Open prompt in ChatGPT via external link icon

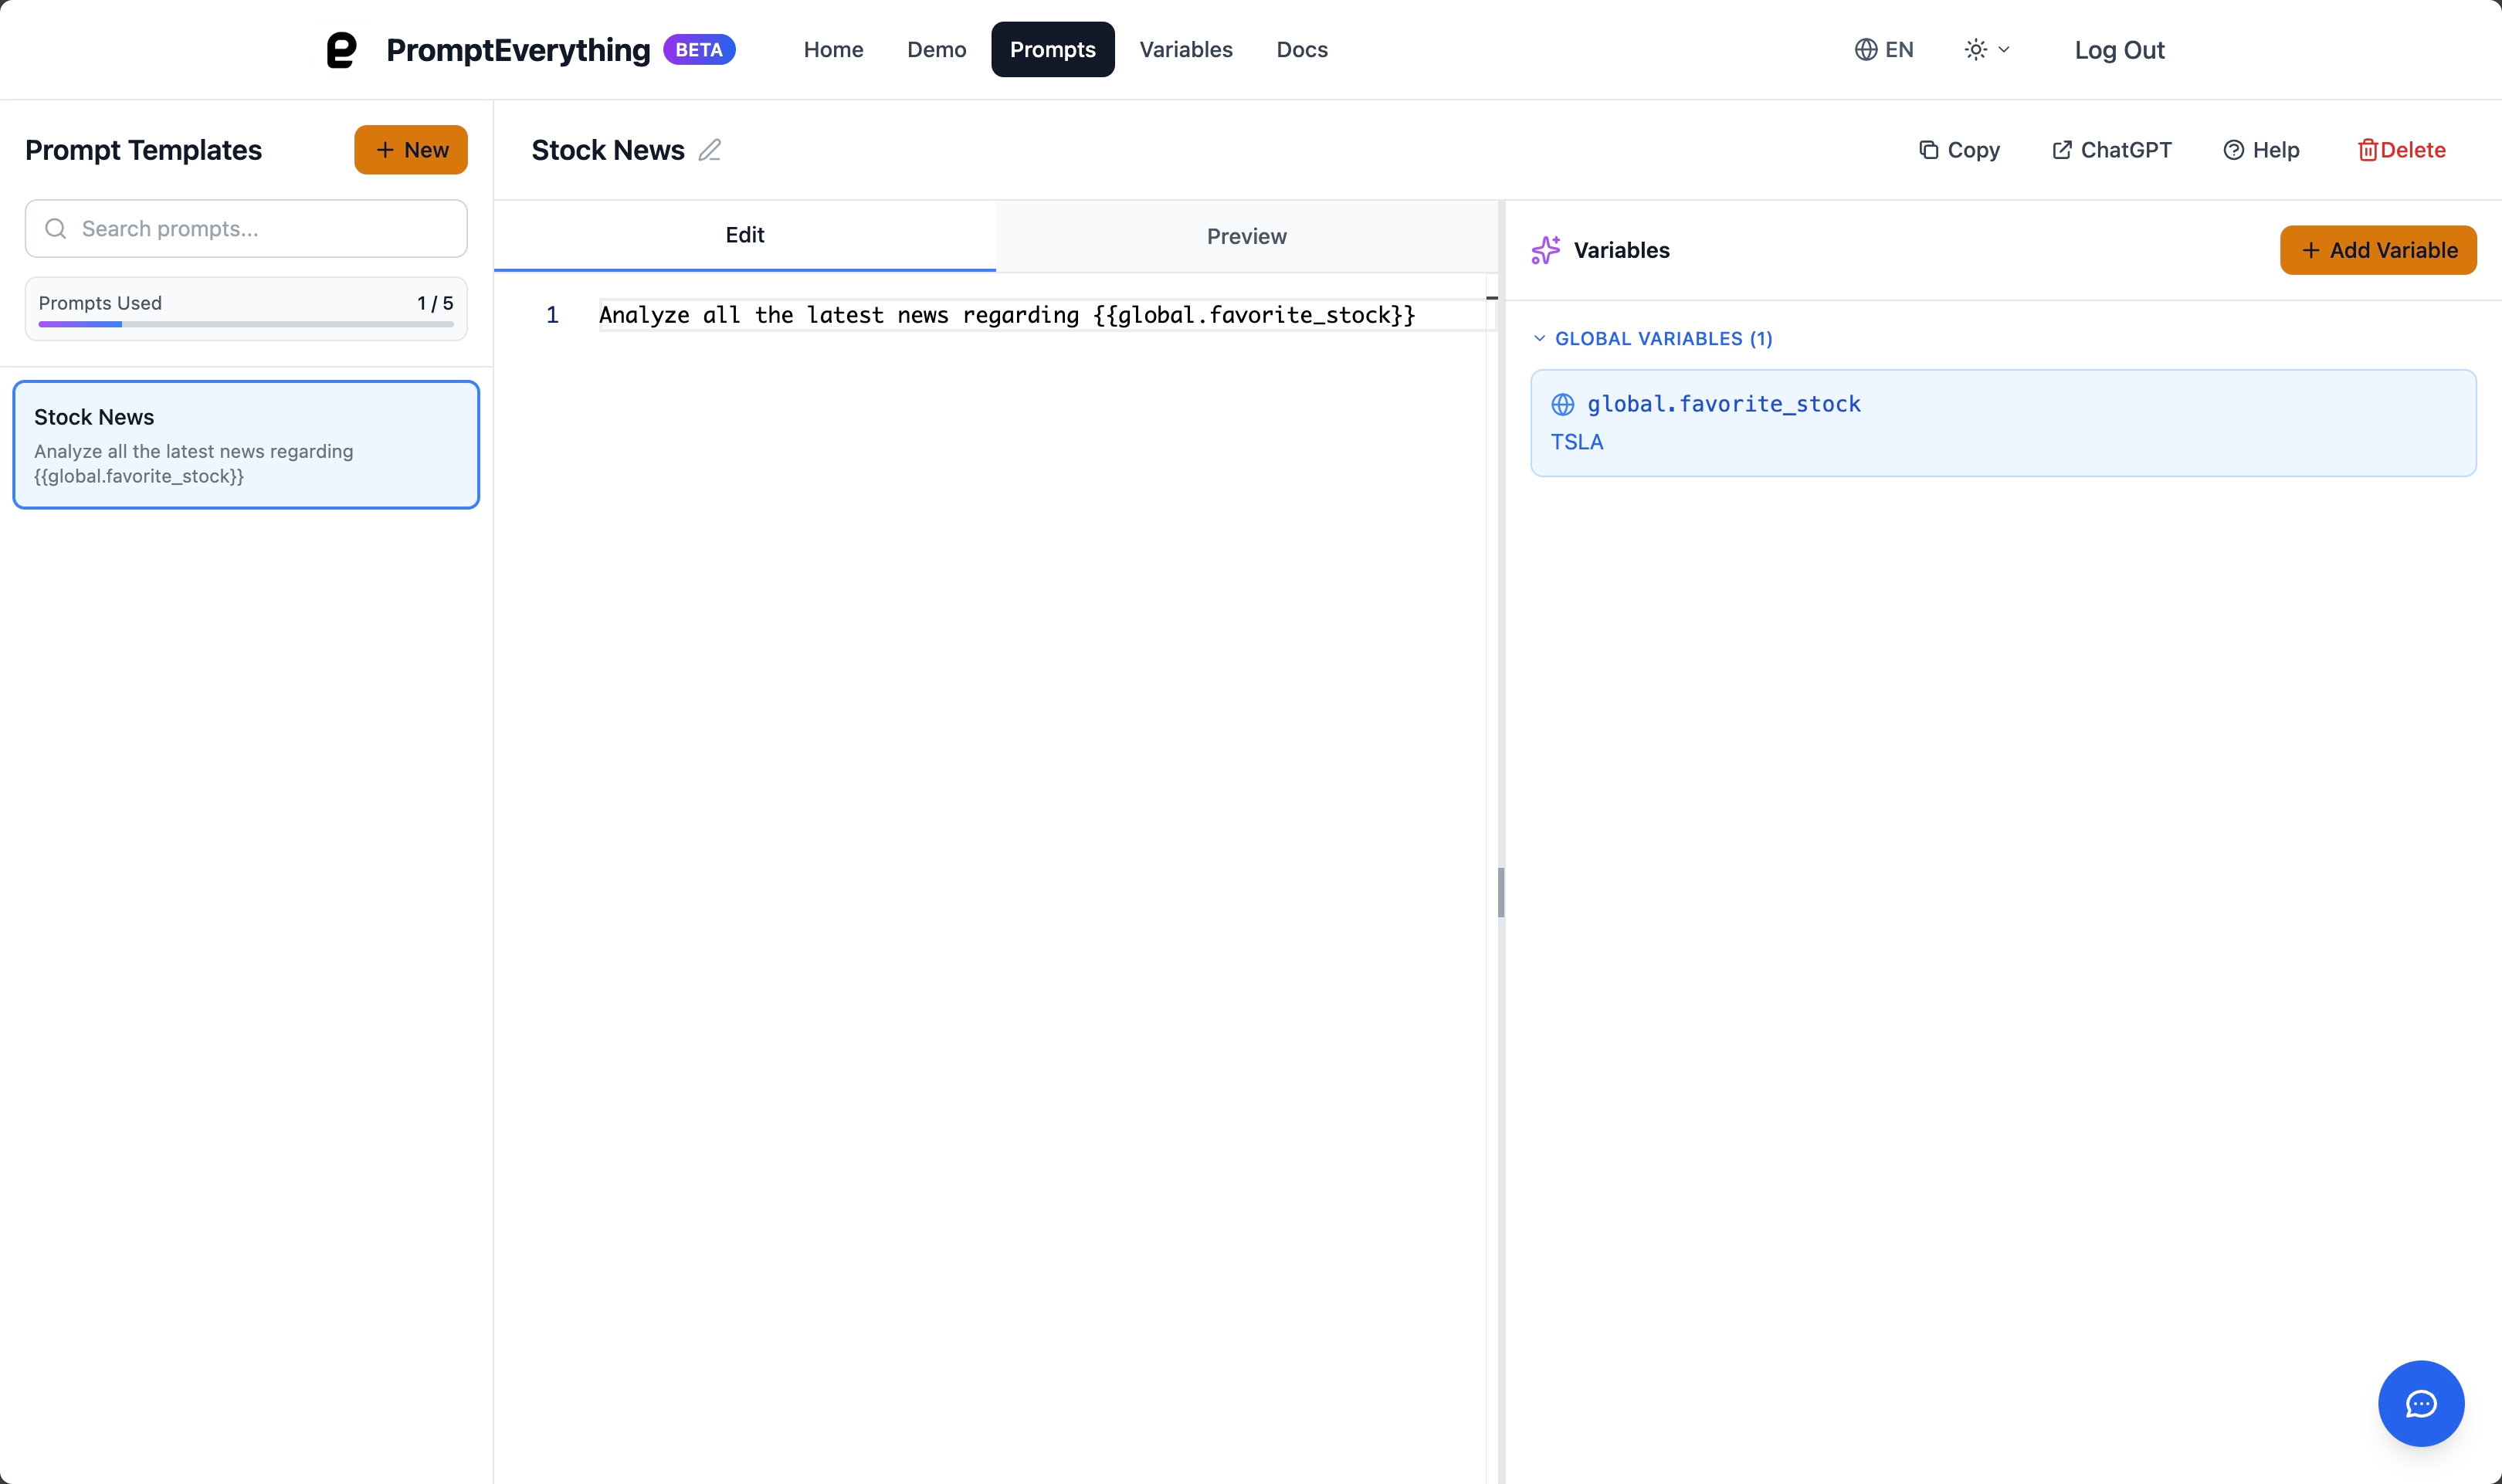pos(2061,150)
